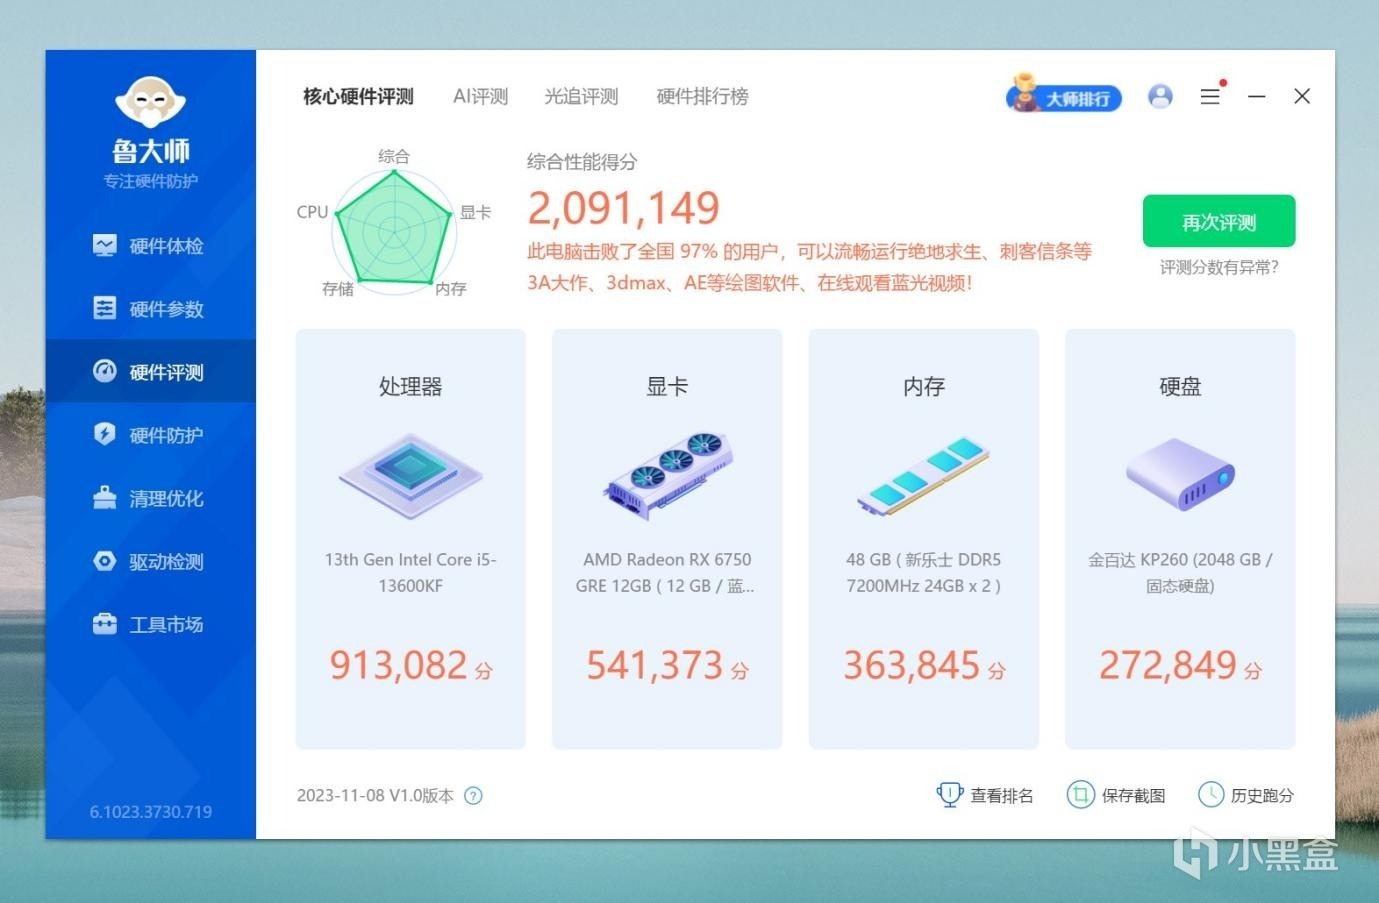Click the 综合性能得分 heading

pyautogui.click(x=582, y=162)
